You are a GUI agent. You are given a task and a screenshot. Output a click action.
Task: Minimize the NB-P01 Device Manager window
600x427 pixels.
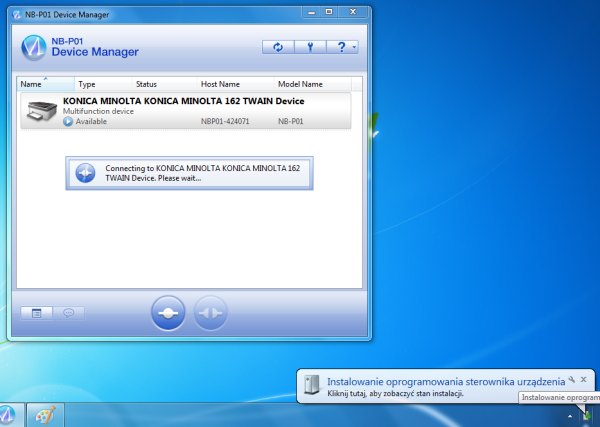tap(312, 12)
